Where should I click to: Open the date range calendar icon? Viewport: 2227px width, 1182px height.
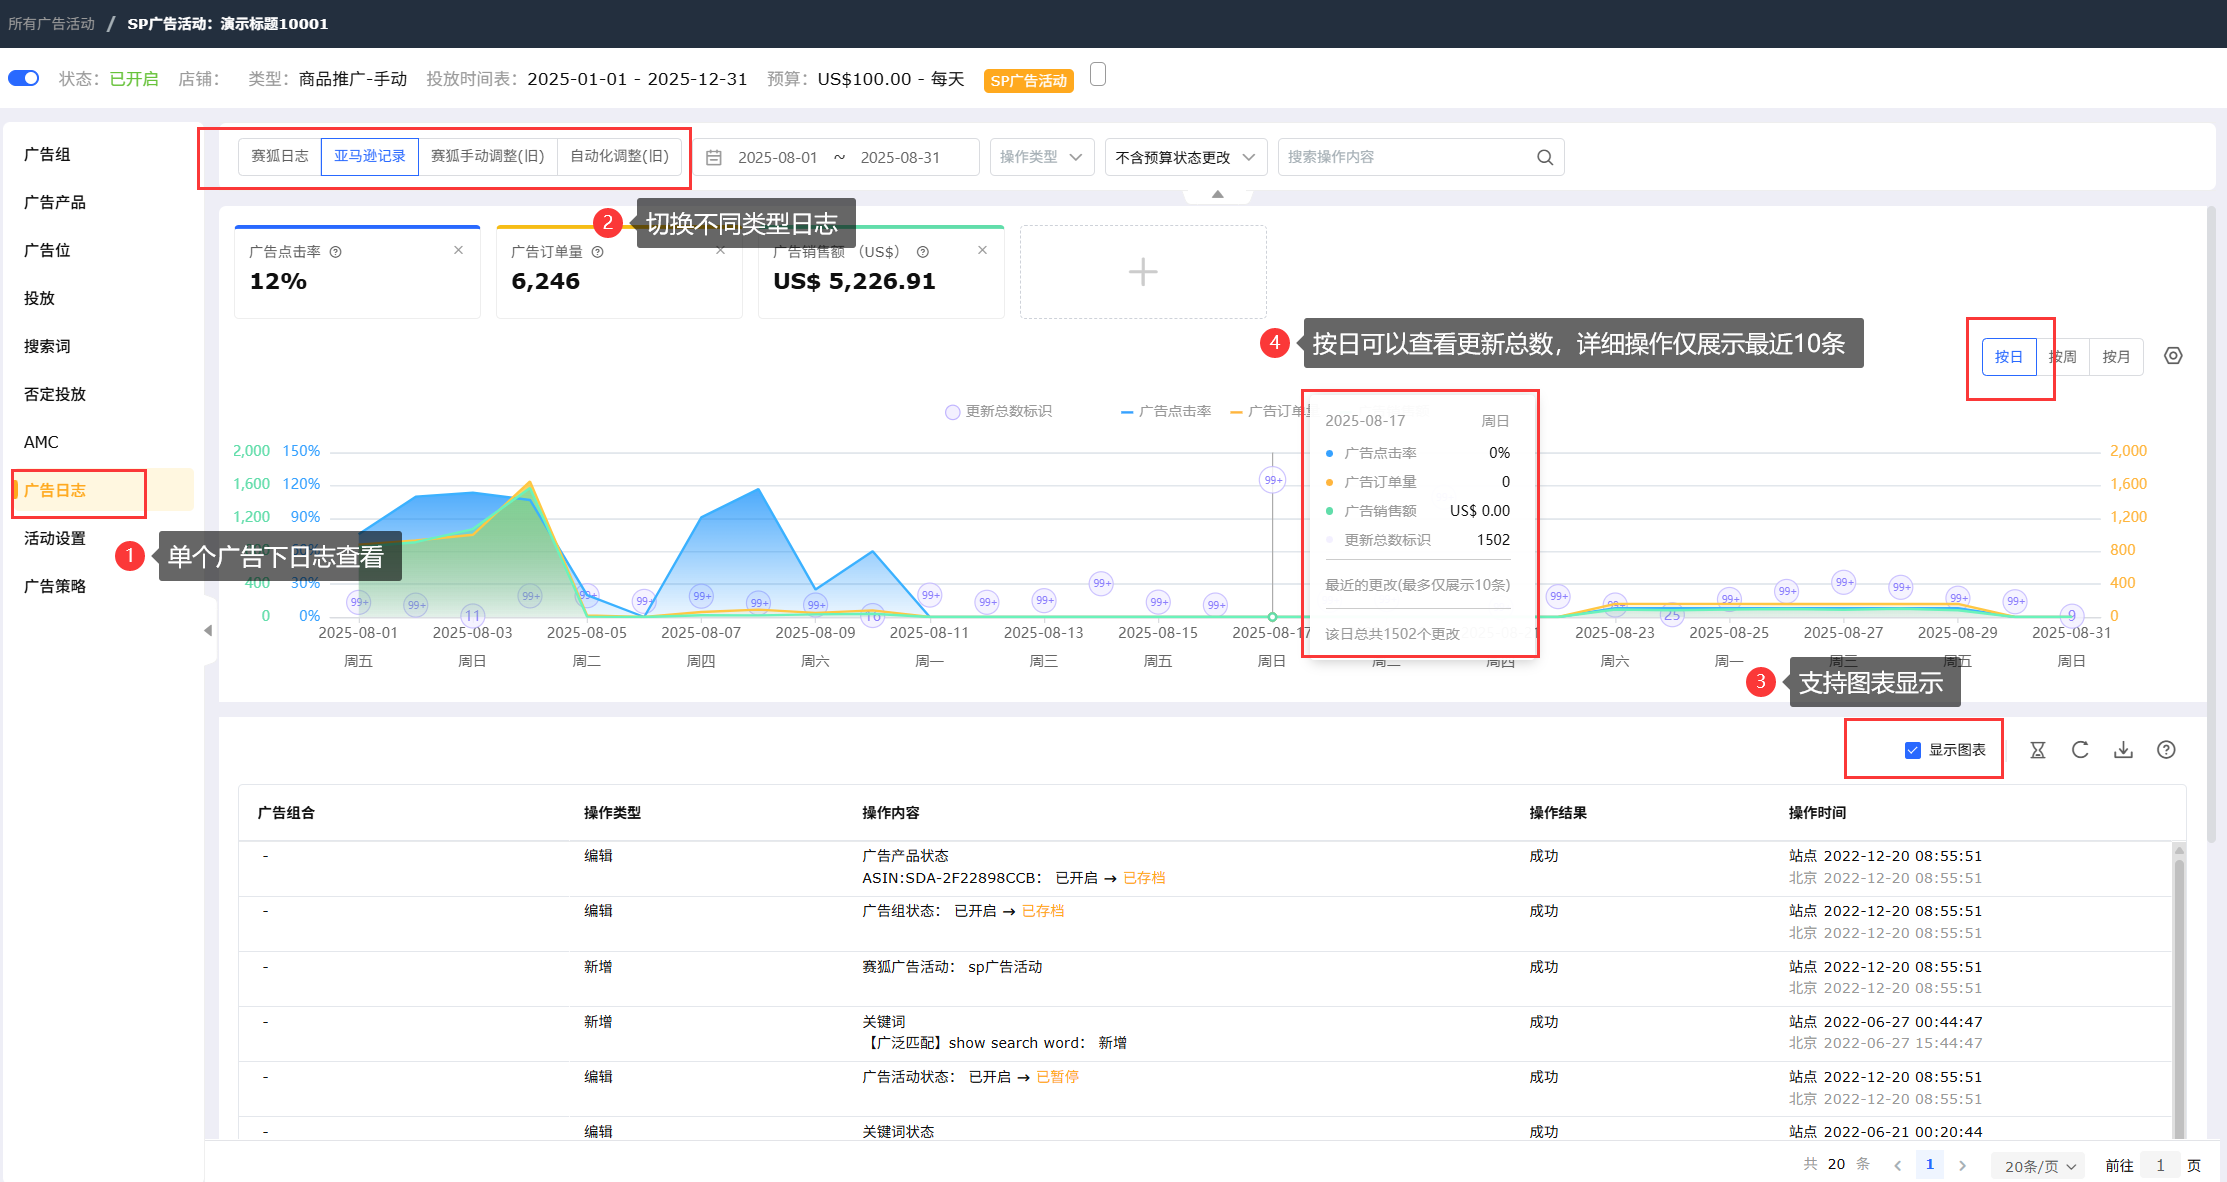click(x=714, y=158)
